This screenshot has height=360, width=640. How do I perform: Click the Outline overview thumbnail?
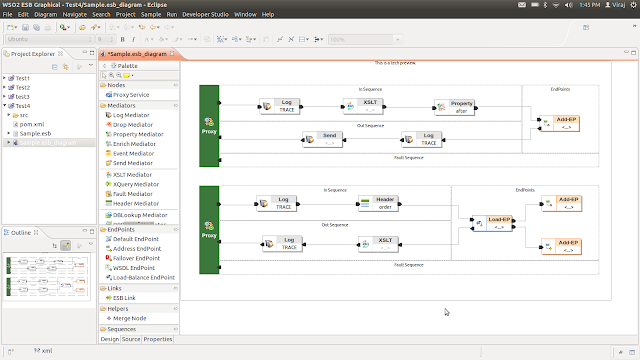[x=47, y=276]
